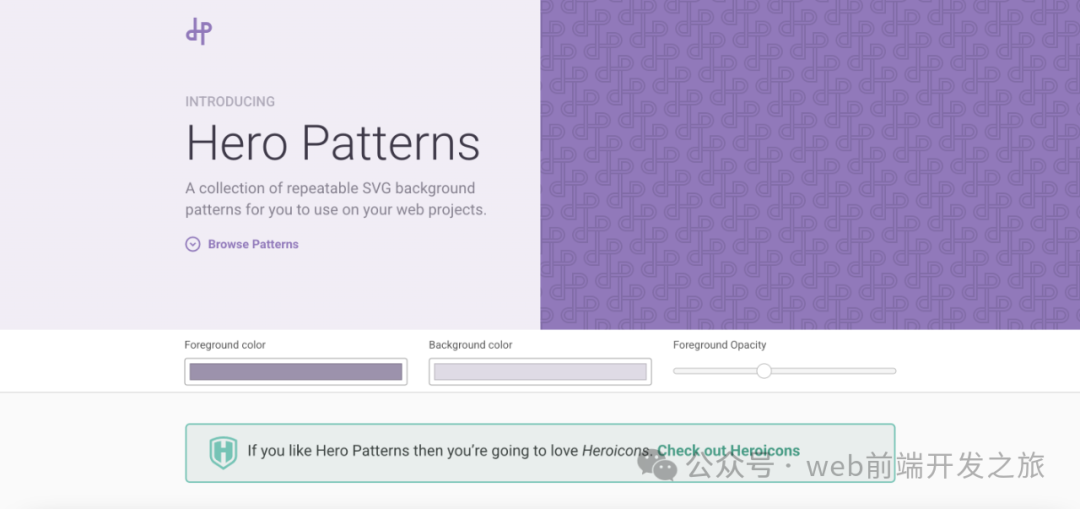Screen dimensions: 1080x509
Task: Click the WeChat watermark logo icon
Action: click(x=663, y=467)
